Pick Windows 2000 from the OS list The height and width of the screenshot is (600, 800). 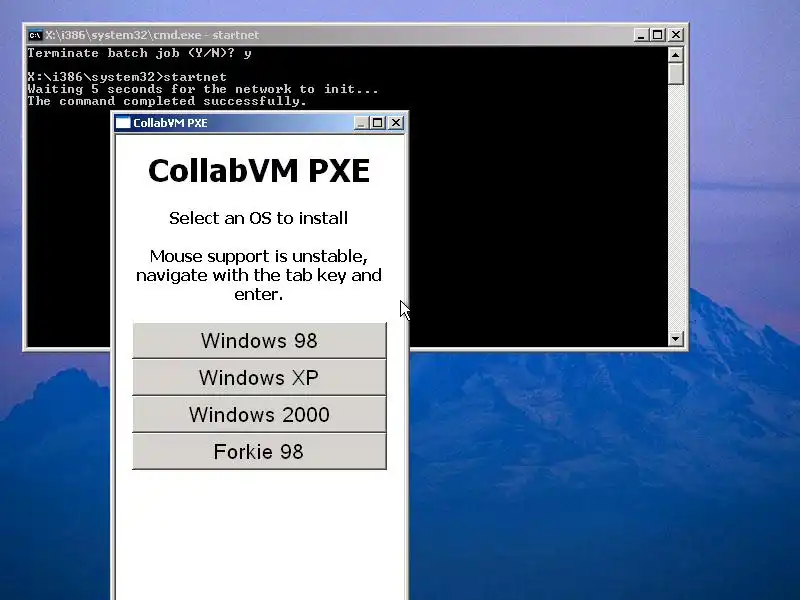[x=259, y=414]
